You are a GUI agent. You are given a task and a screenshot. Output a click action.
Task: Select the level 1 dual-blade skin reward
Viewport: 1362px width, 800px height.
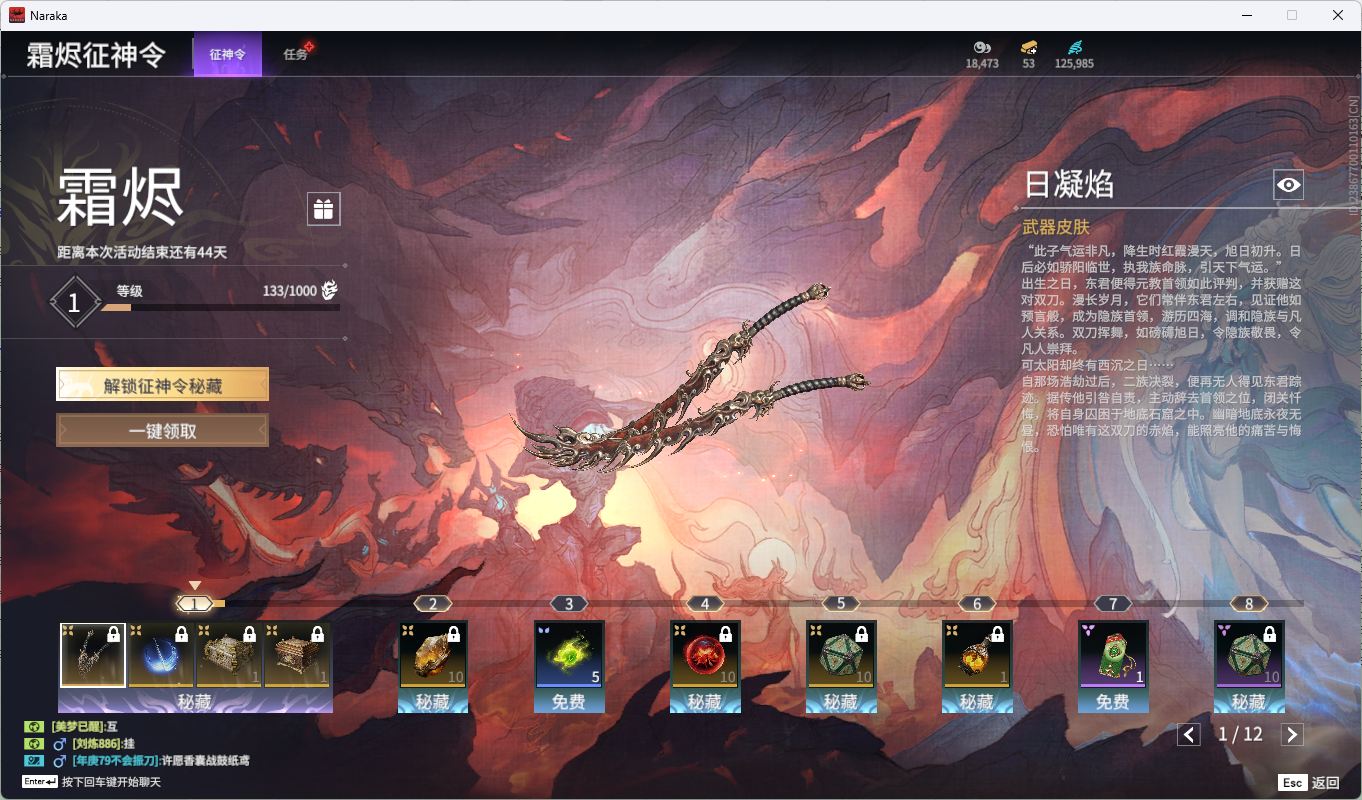tap(93, 655)
